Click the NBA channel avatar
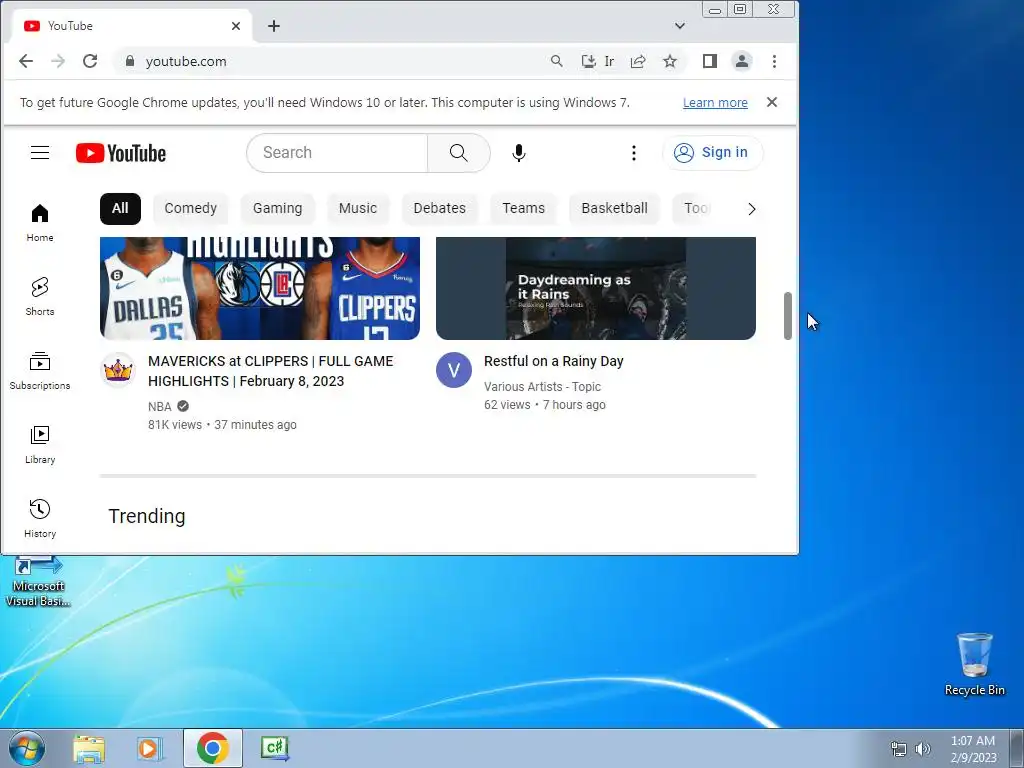Viewport: 1024px width, 768px height. (118, 370)
